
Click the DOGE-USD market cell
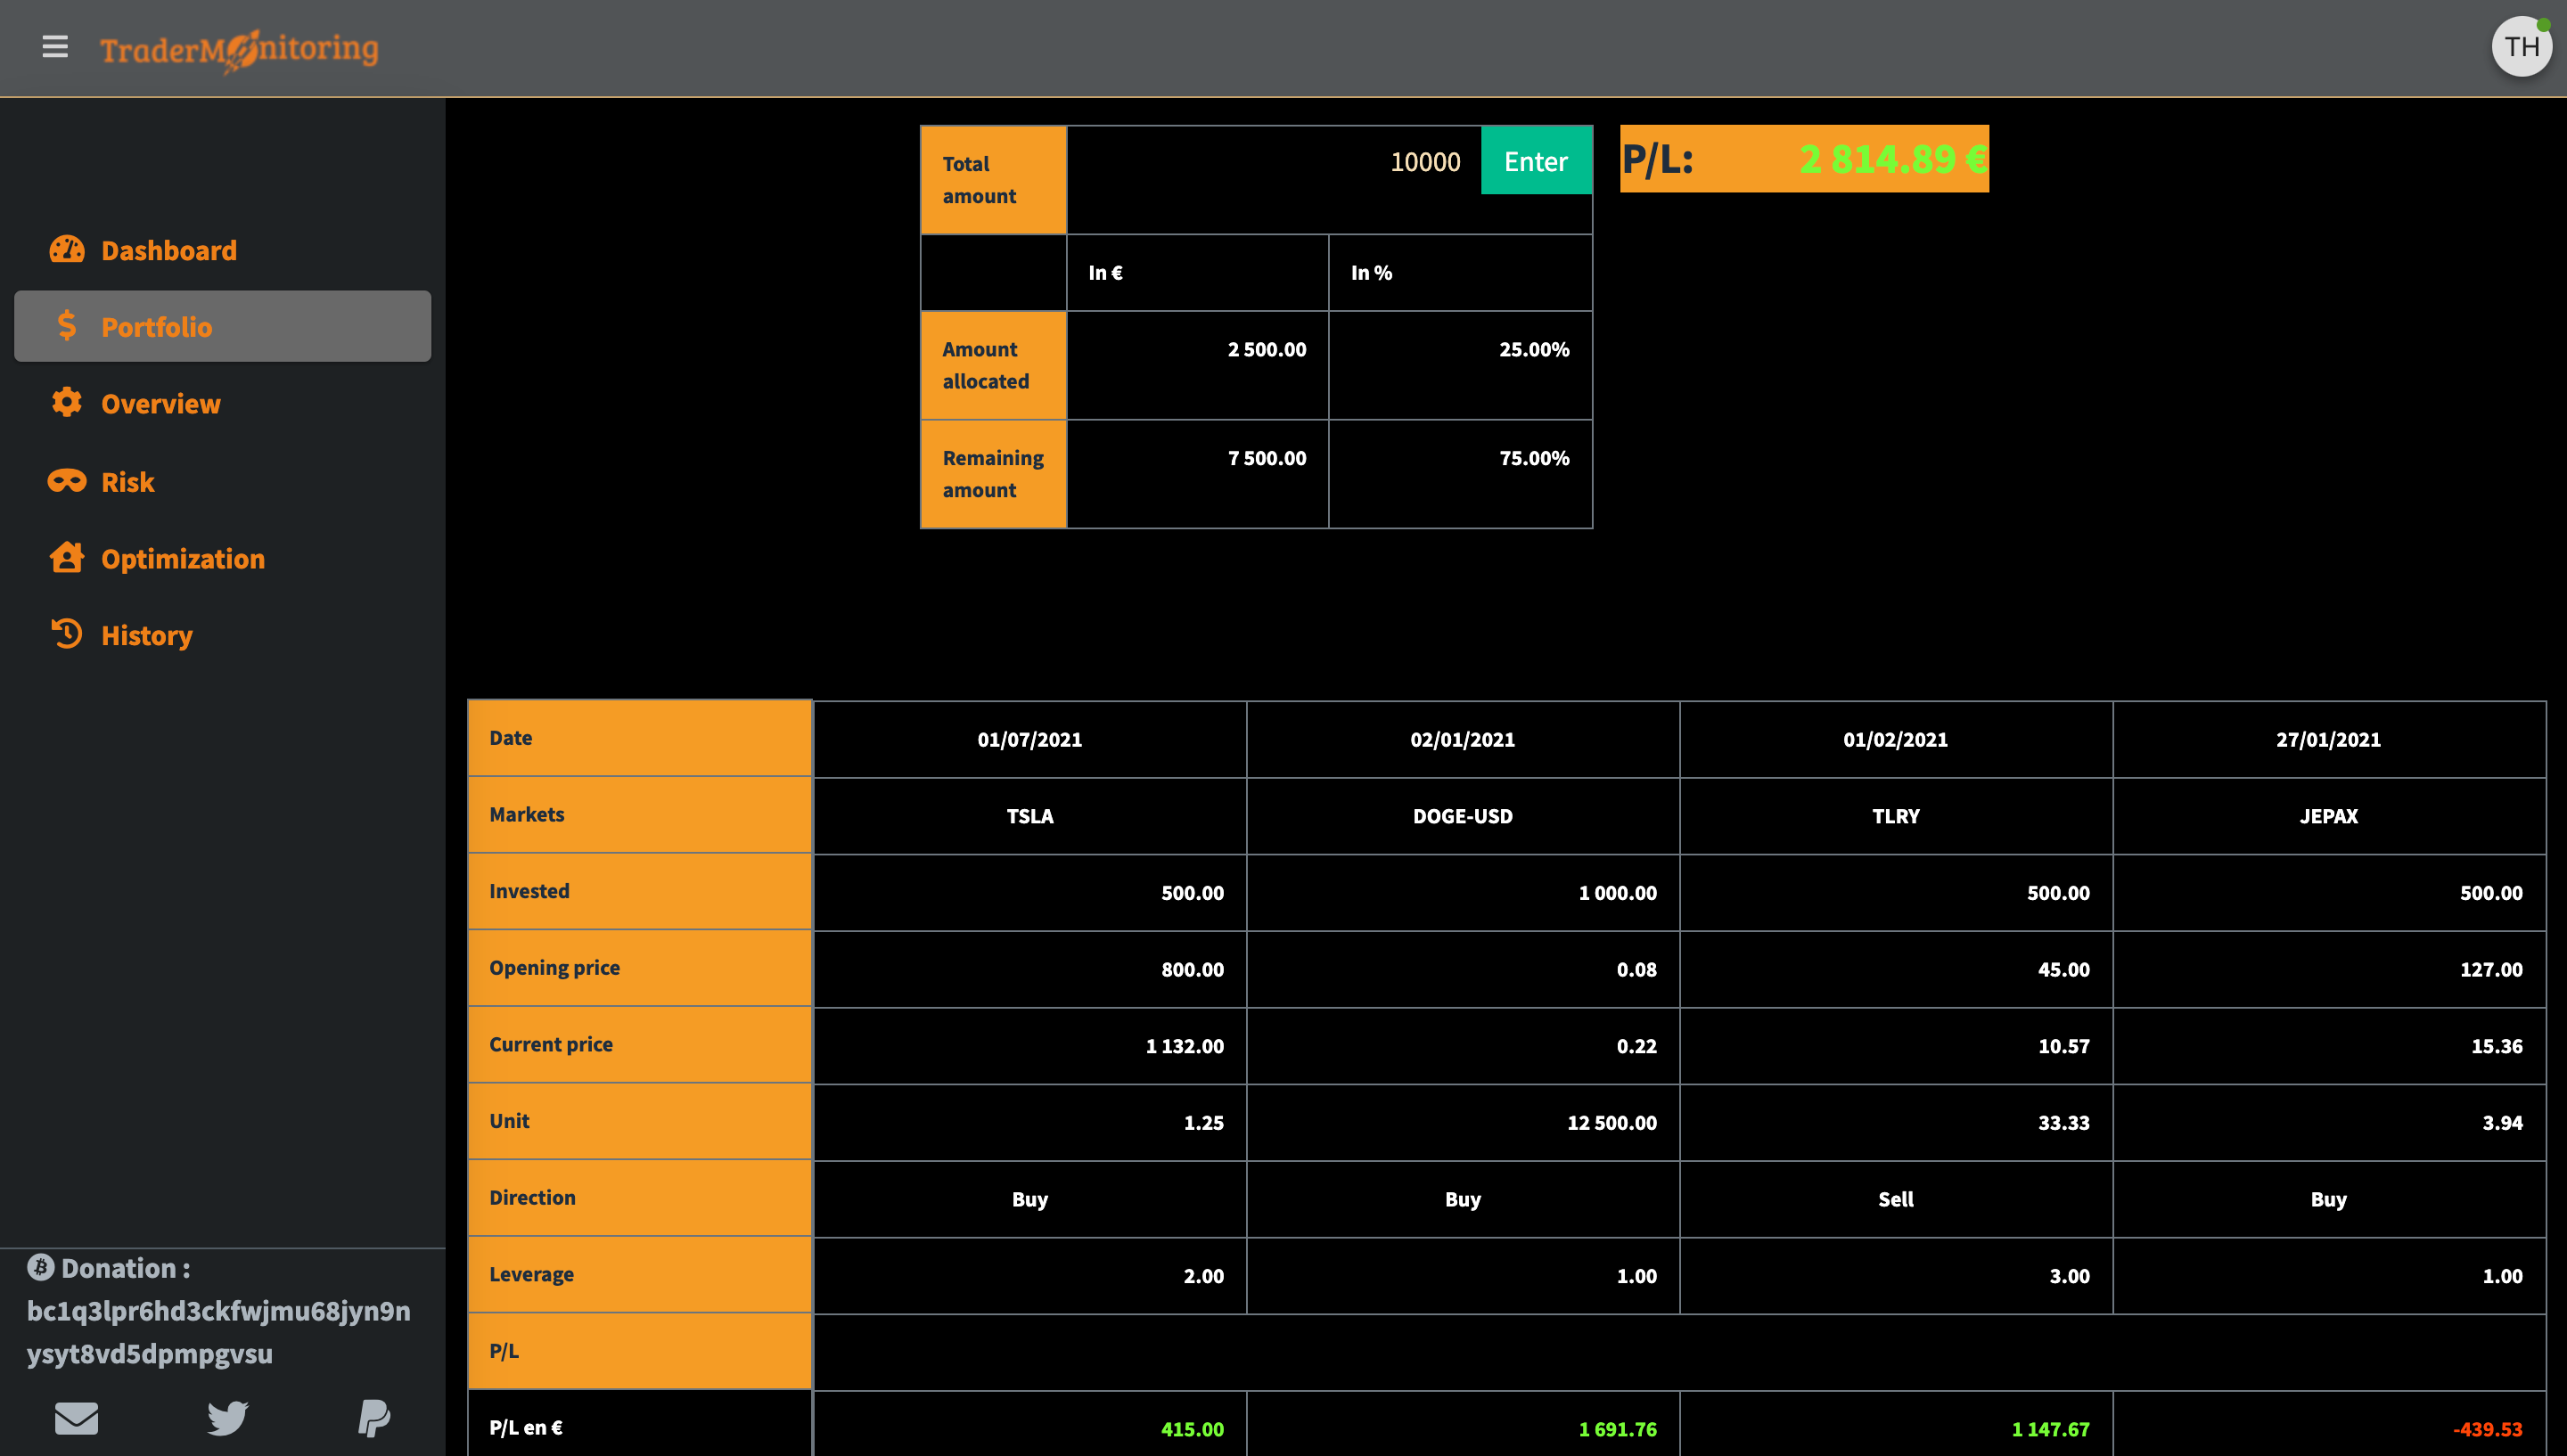tap(1462, 816)
